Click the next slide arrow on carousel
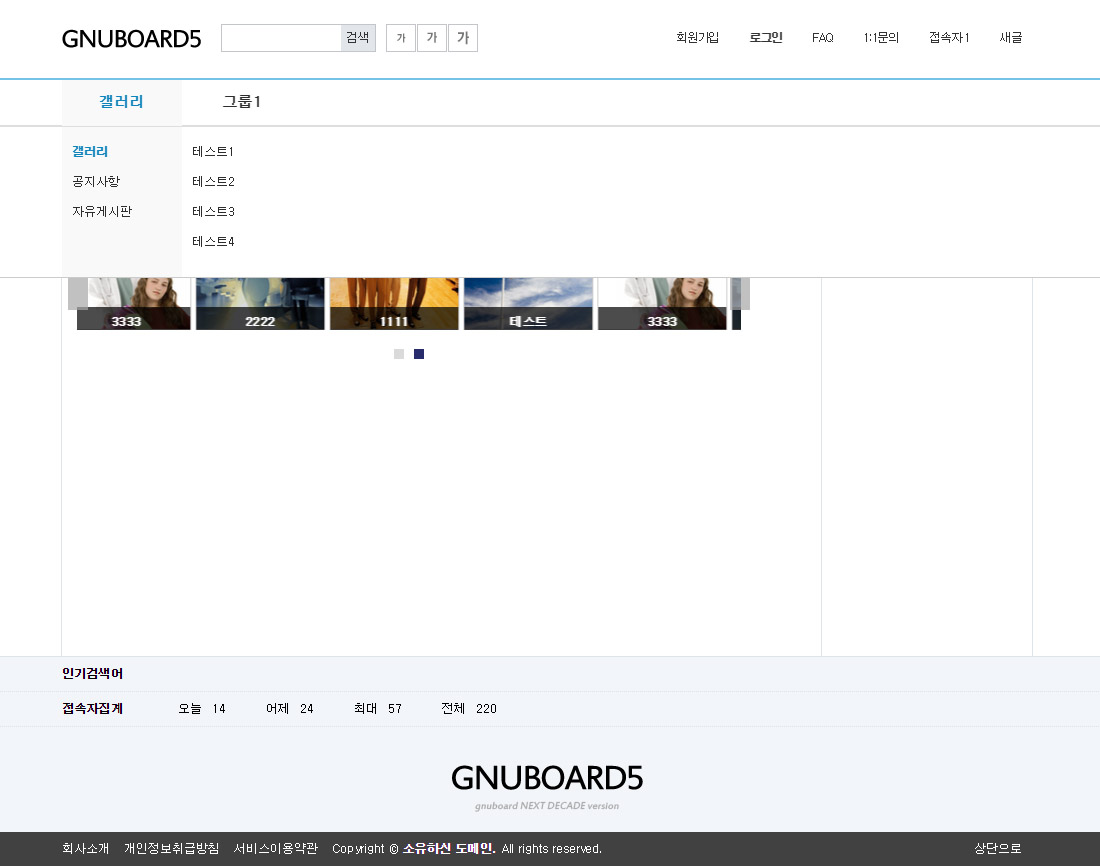The image size is (1100, 867). [x=741, y=294]
